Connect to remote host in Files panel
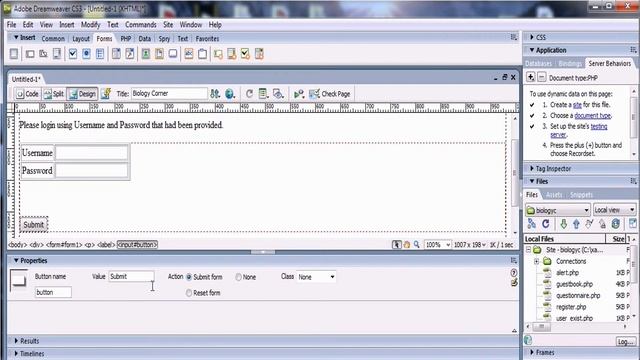 (531, 224)
